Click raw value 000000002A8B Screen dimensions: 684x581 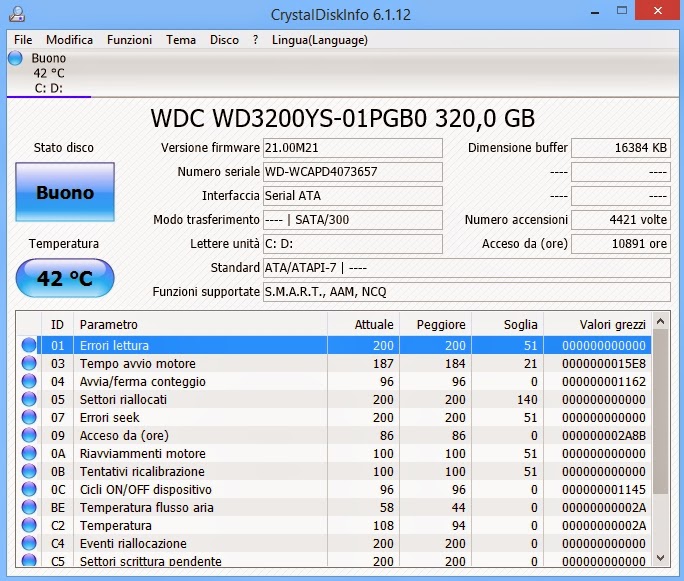[604, 435]
